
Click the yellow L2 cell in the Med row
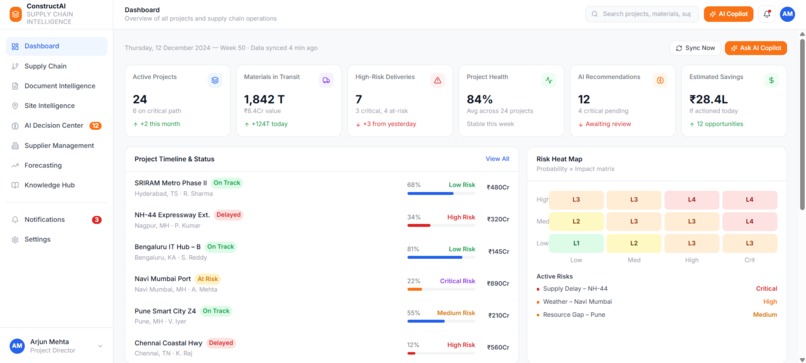[576, 222]
